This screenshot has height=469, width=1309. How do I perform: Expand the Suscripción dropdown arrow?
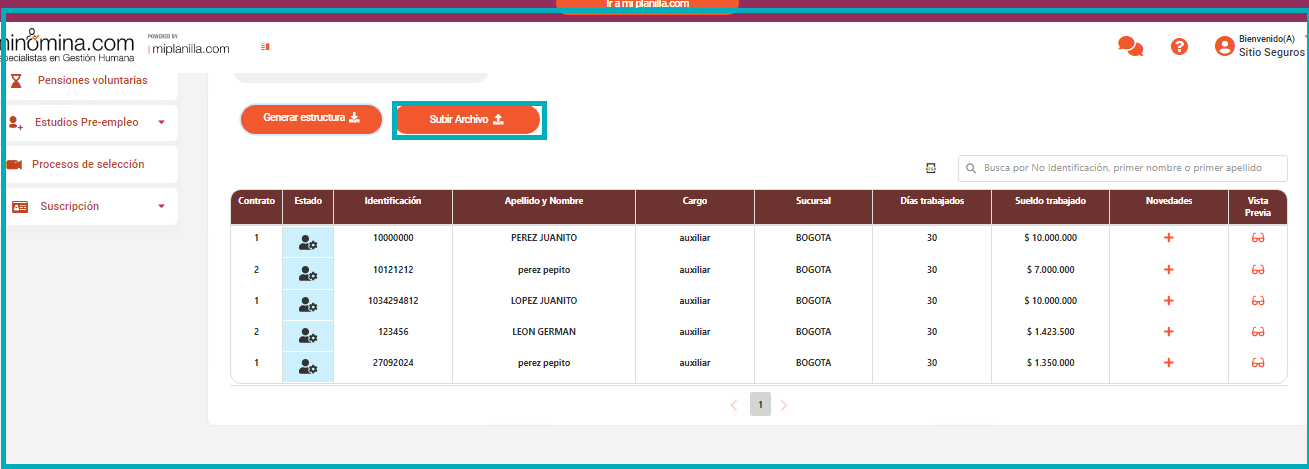[161, 207]
